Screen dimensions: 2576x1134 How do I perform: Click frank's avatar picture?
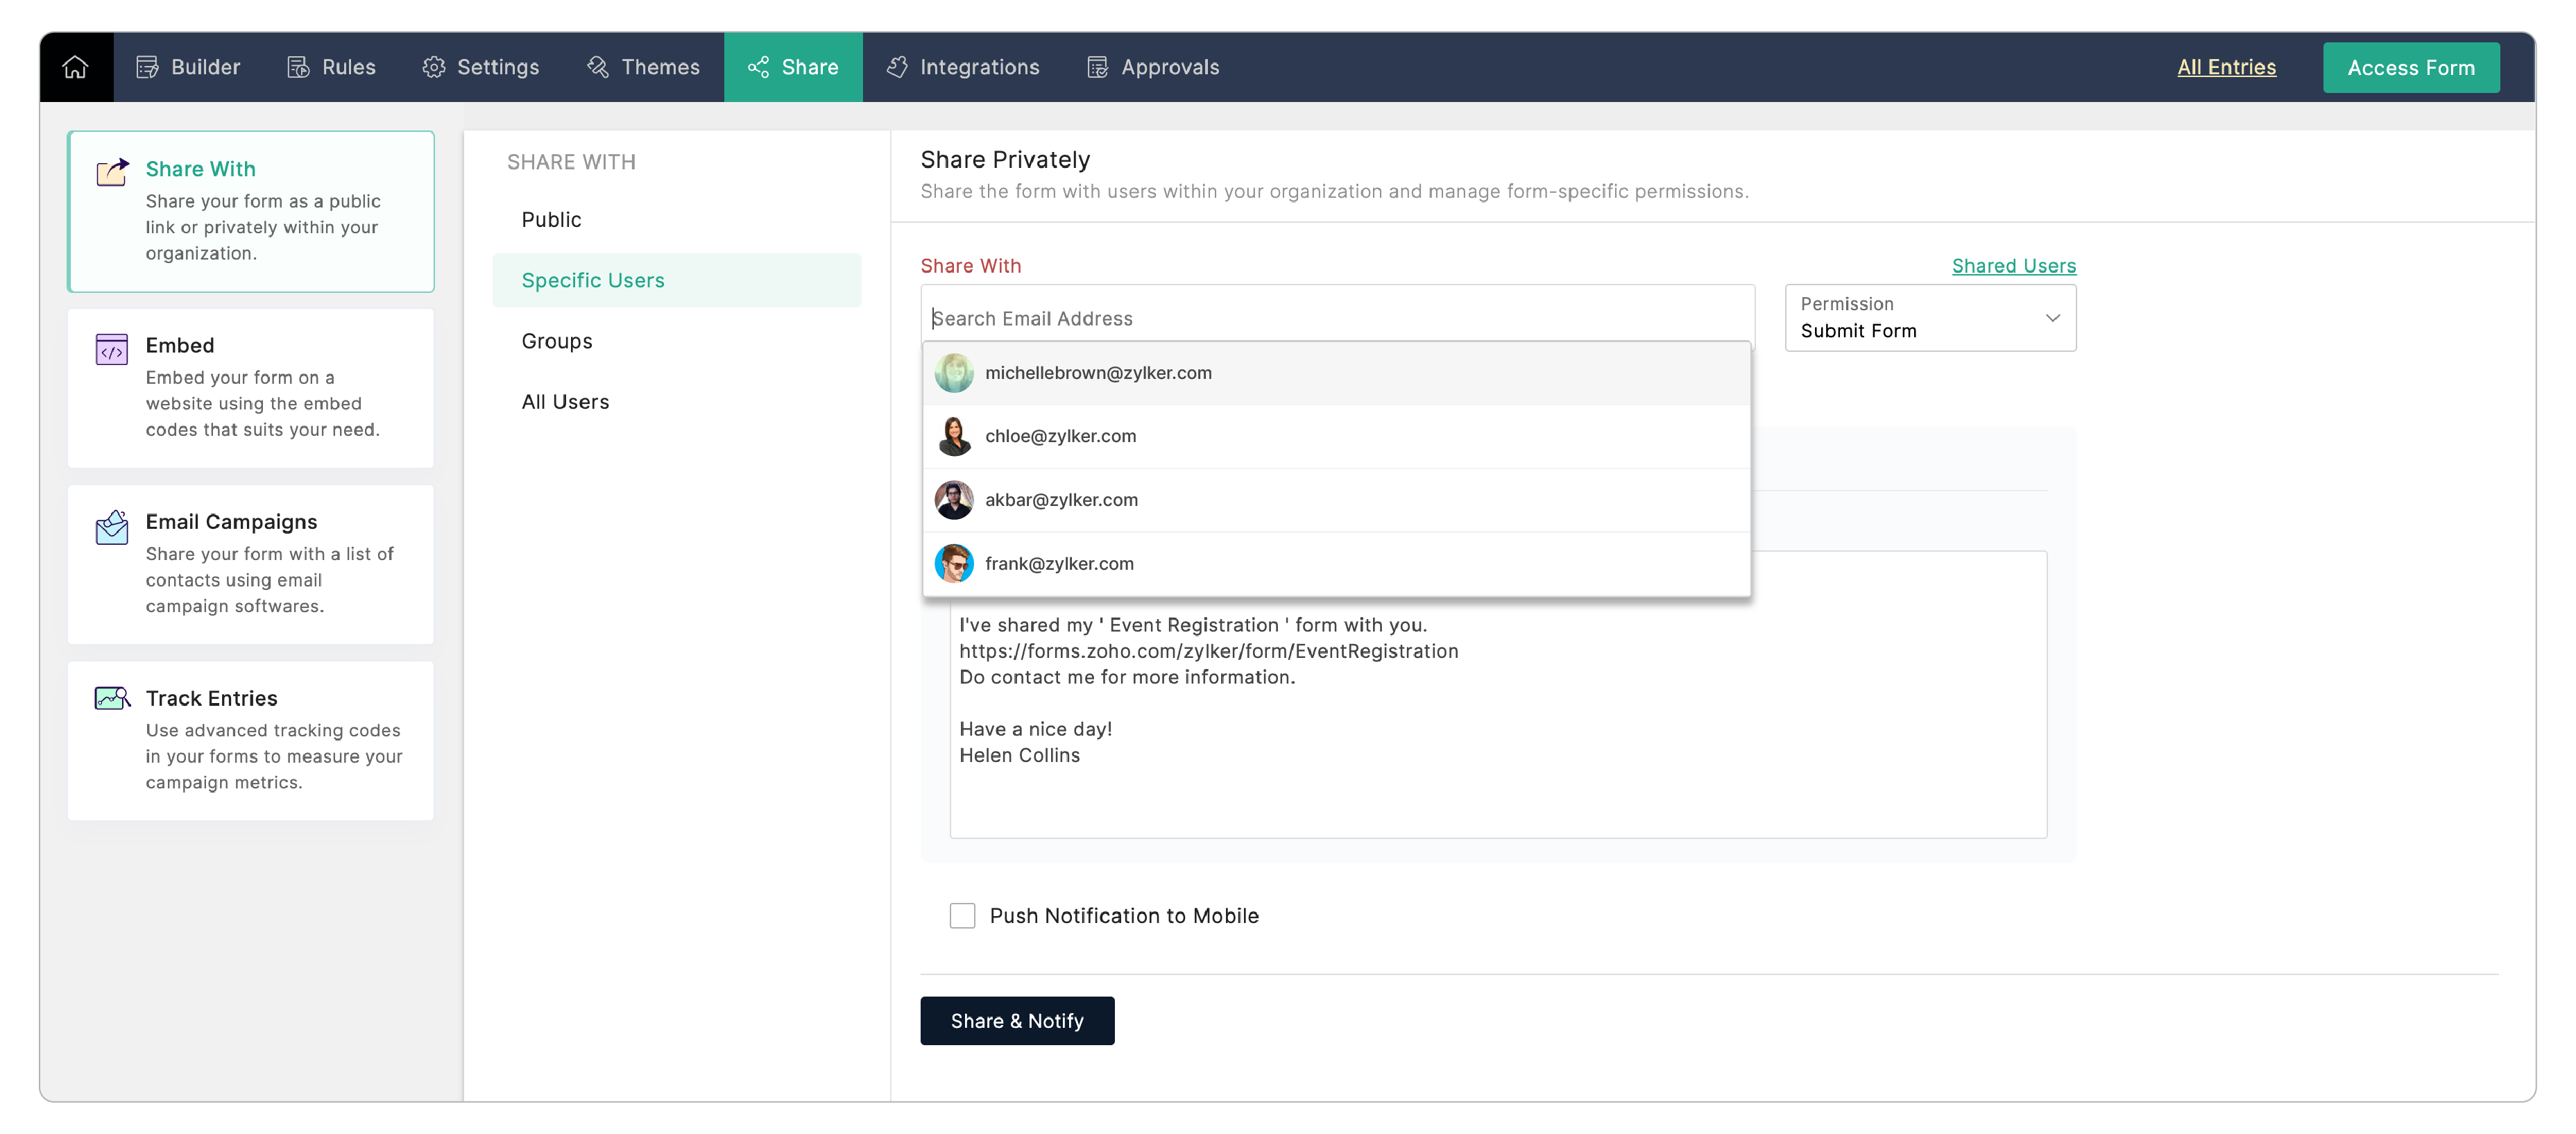[953, 564]
